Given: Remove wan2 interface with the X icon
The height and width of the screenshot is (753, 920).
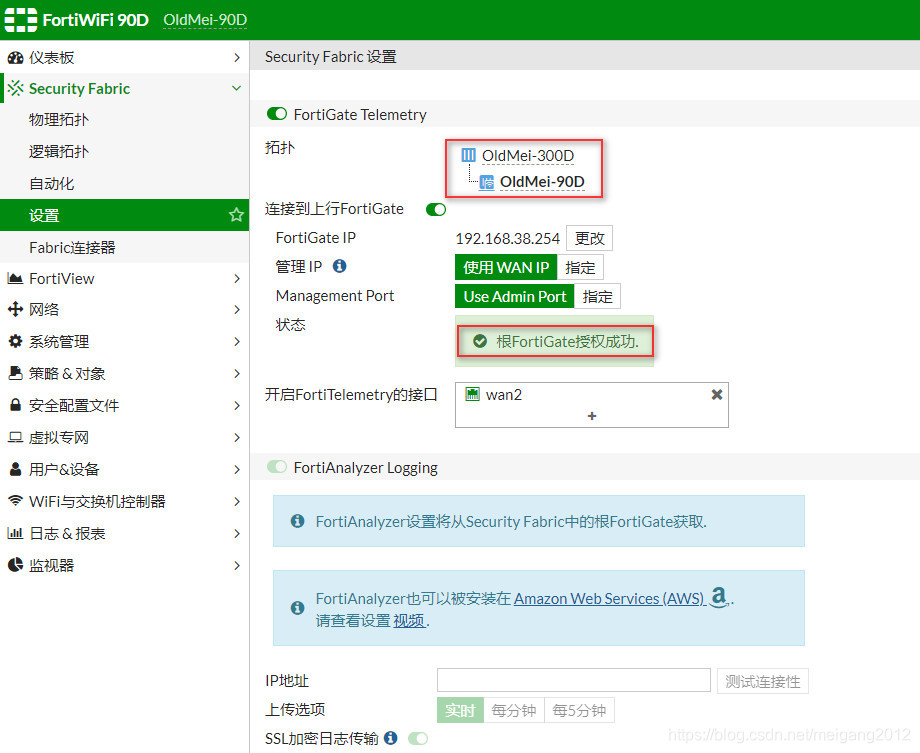Looking at the screenshot, I should [716, 394].
